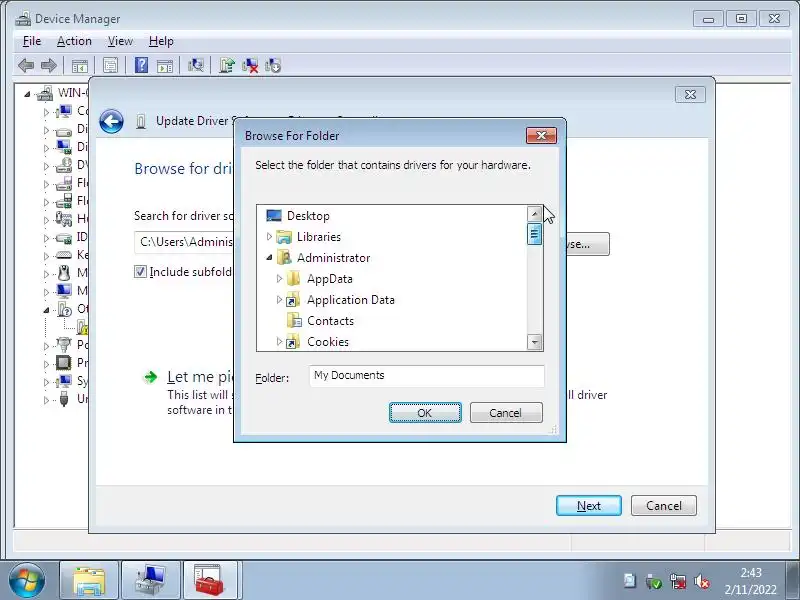Click the 'Let me pick' green arrow link
This screenshot has width=800, height=600.
[x=151, y=377]
